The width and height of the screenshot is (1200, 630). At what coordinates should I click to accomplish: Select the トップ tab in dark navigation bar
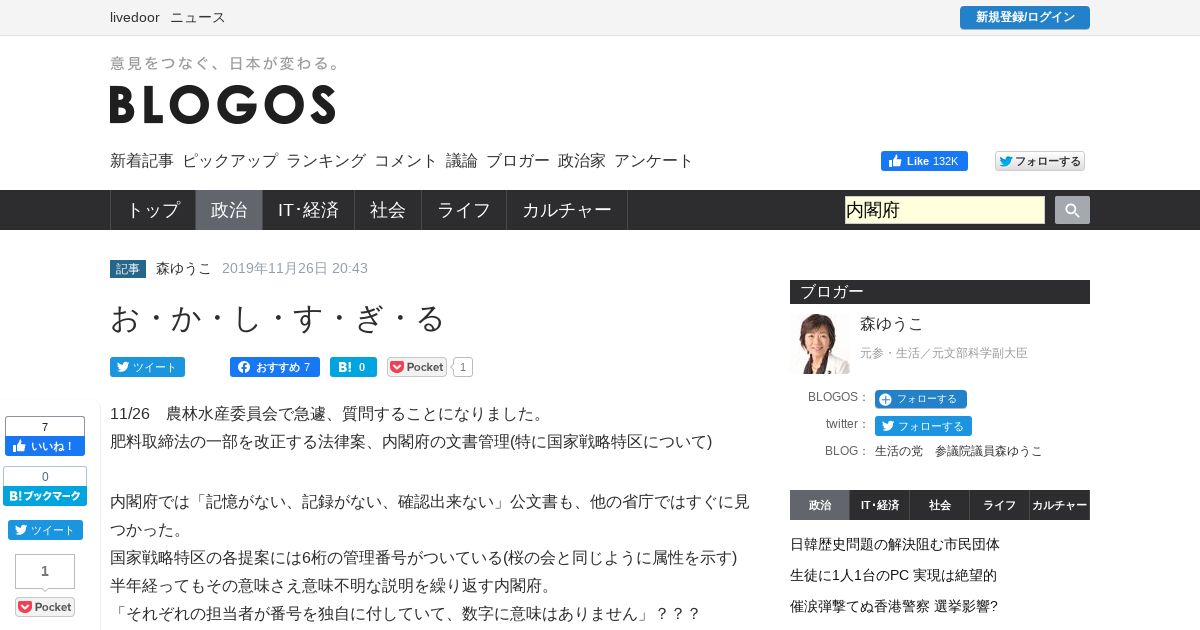pos(153,210)
